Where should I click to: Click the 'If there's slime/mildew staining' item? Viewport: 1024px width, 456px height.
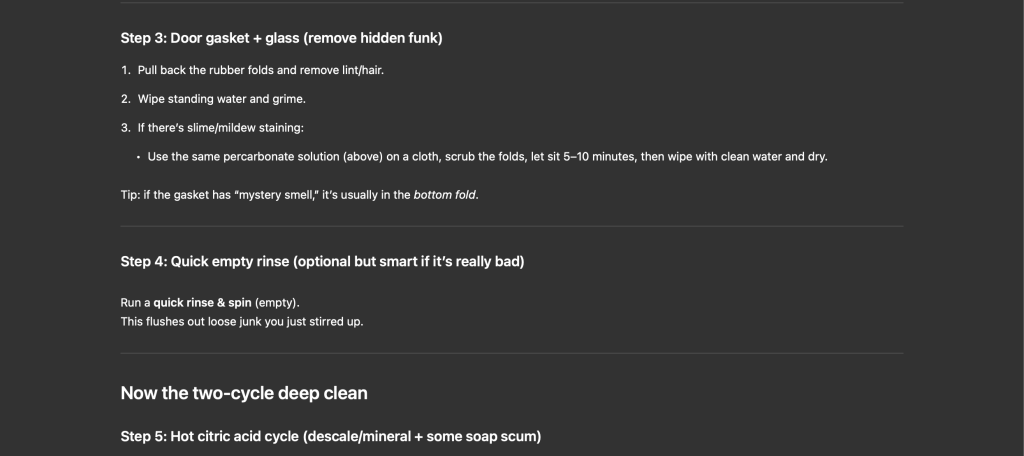pos(220,128)
